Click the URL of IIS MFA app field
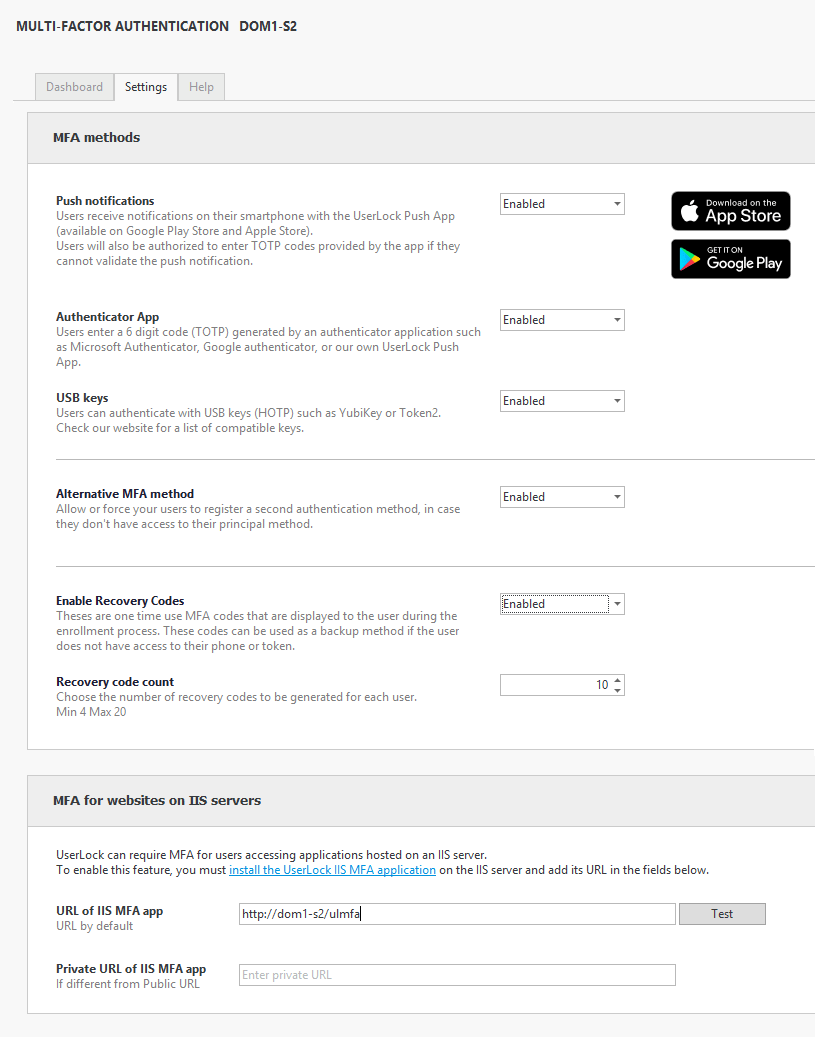Screen dimensions: 815x1037 [457, 914]
